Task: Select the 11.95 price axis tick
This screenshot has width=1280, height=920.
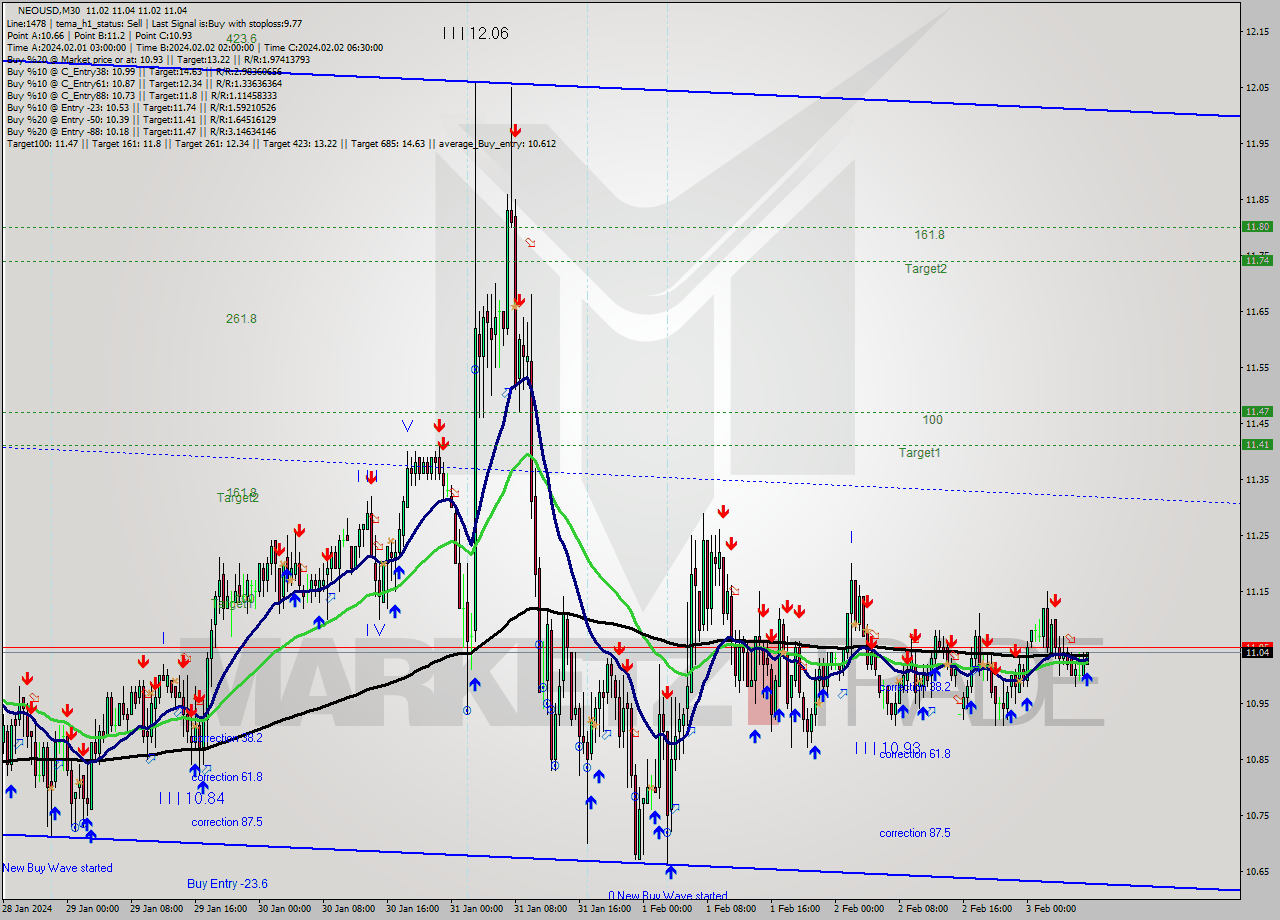Action: 1257,144
